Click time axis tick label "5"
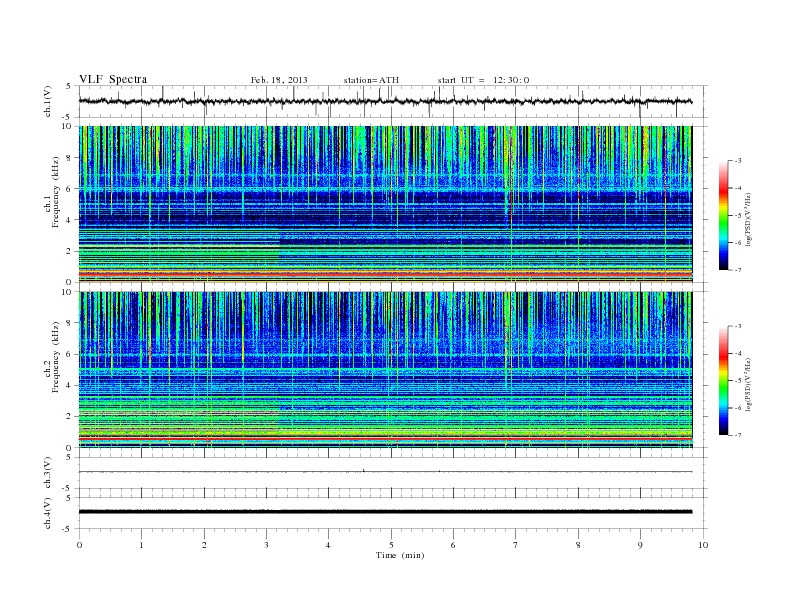 point(391,545)
